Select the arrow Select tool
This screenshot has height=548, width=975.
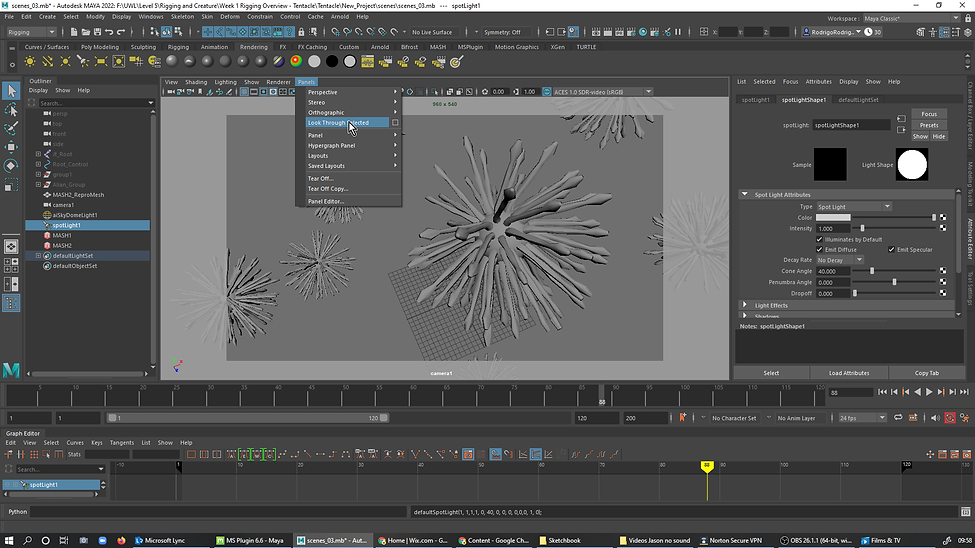[11, 91]
